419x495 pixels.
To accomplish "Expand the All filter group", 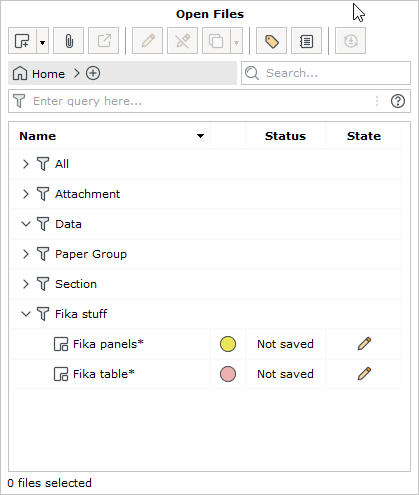I will tap(26, 164).
